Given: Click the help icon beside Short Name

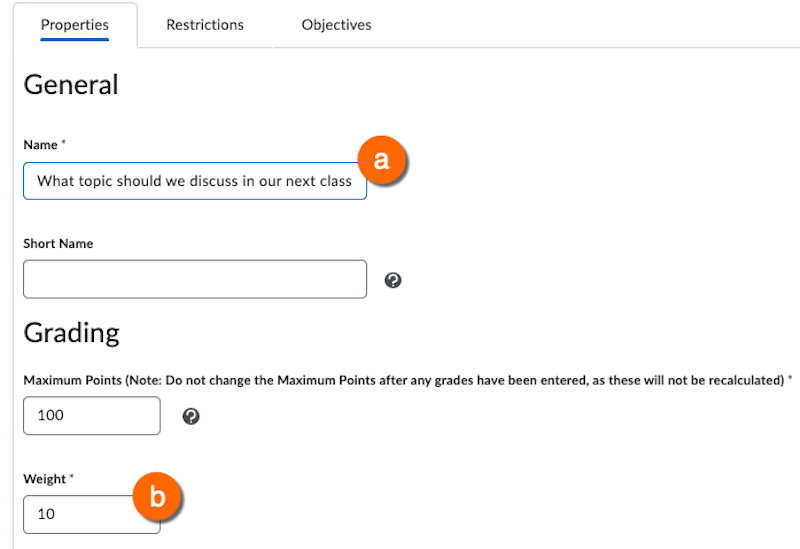Looking at the screenshot, I should click(x=393, y=280).
